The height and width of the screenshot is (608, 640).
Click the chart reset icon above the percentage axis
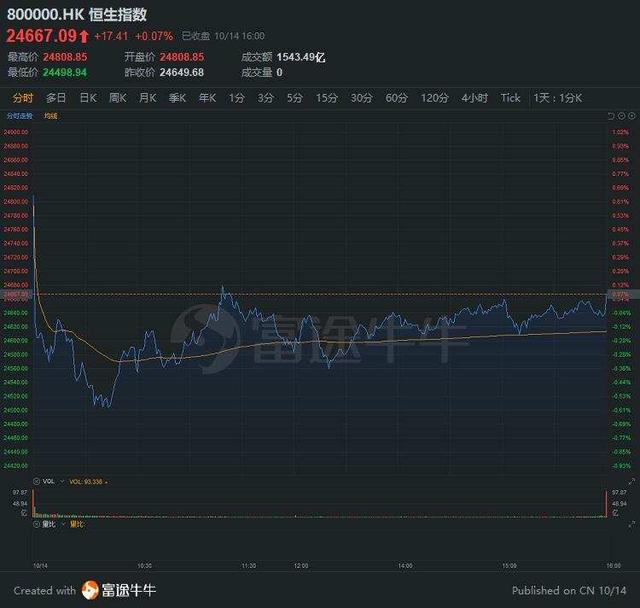click(611, 116)
